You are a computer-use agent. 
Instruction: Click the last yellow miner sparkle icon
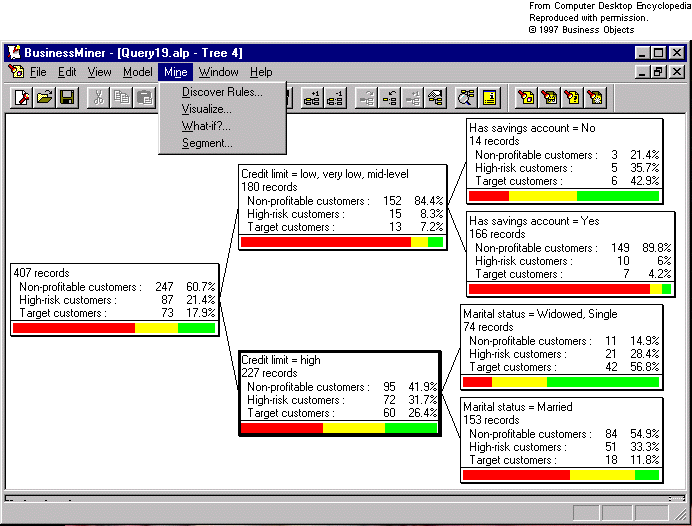[x=595, y=97]
